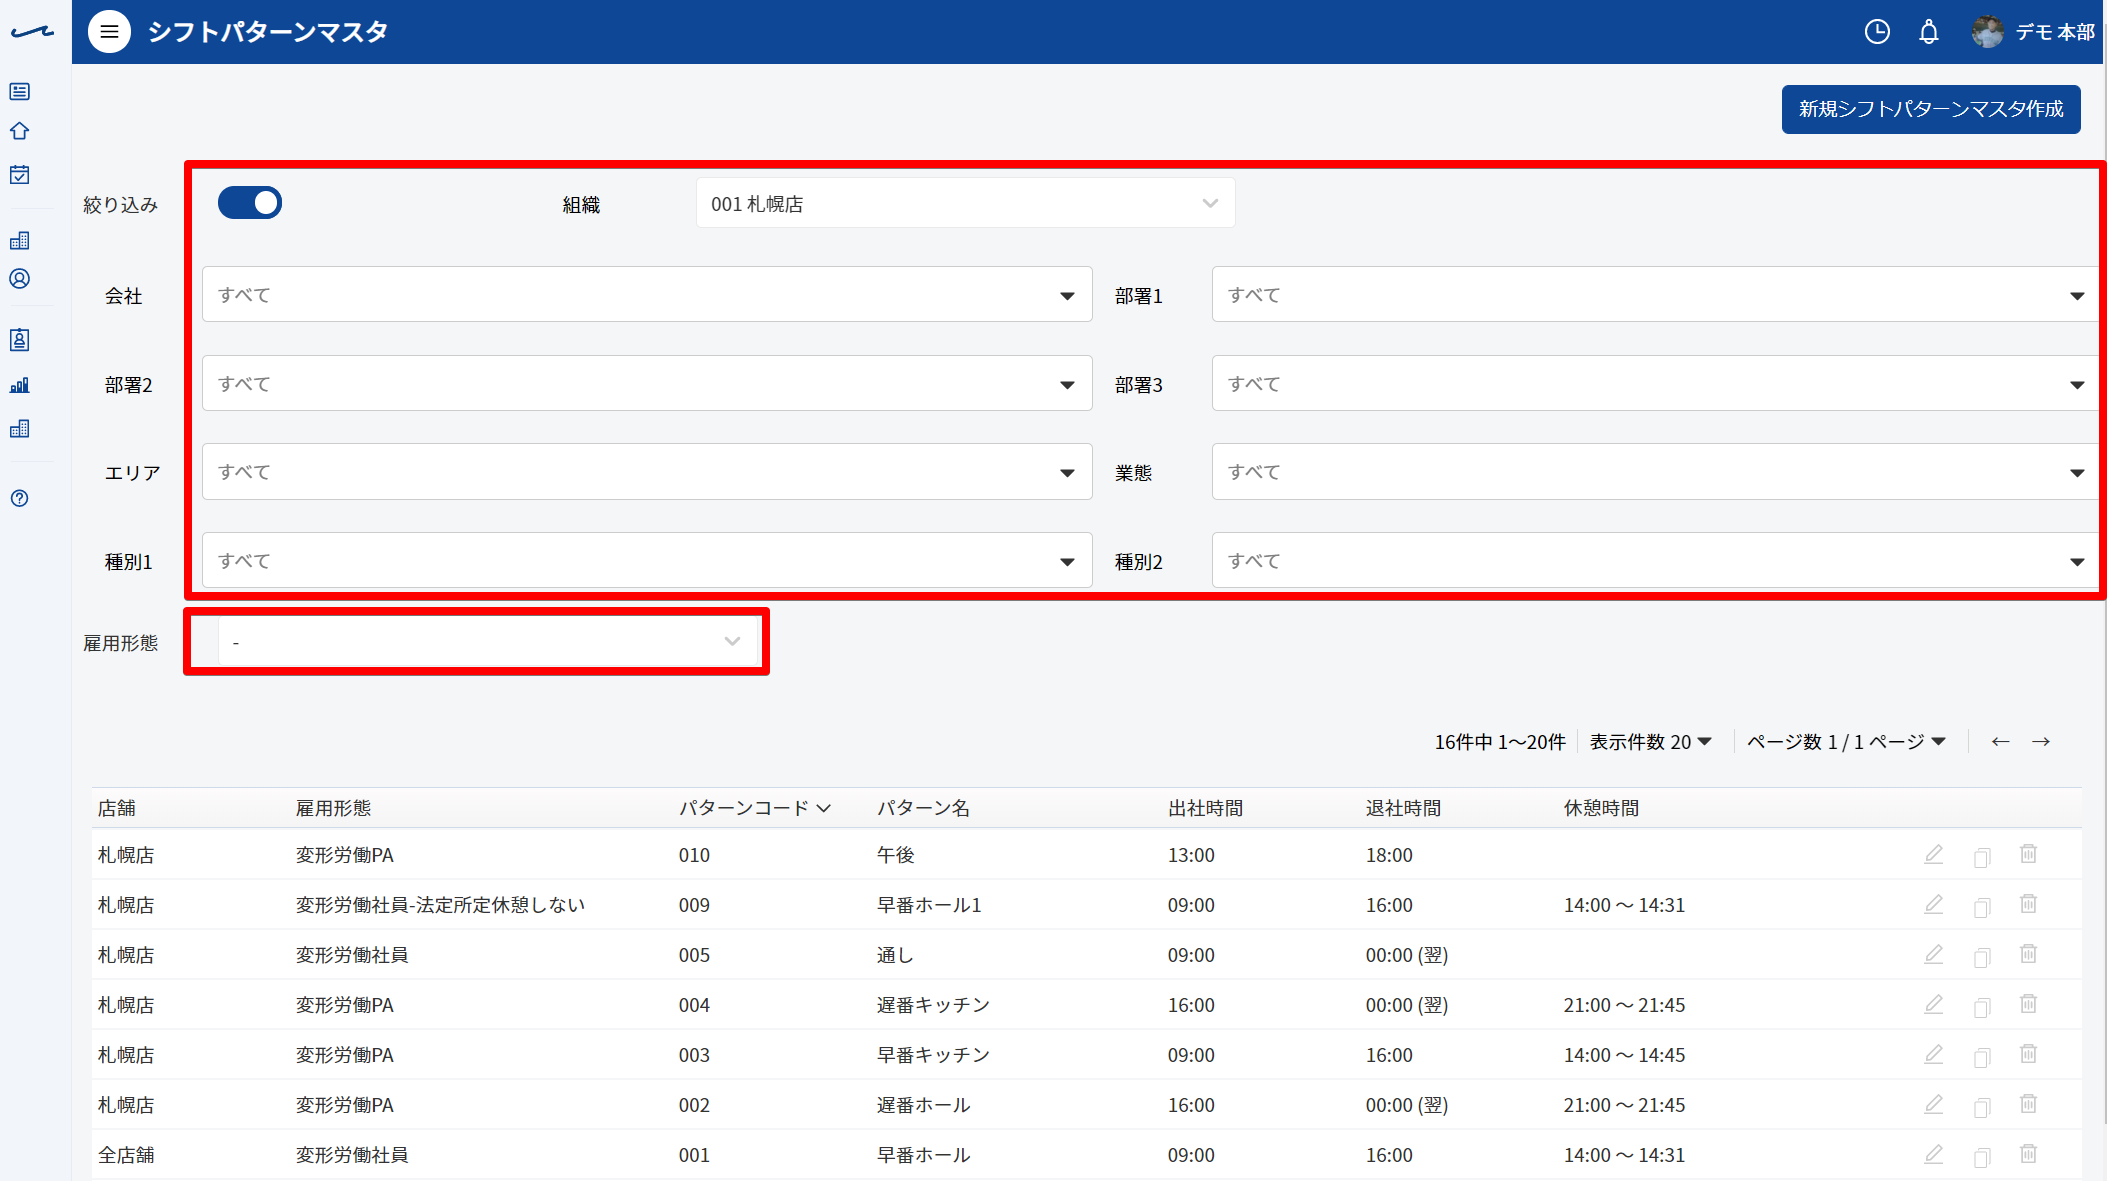Delete pattern 003 早番キッチン row
Image resolution: width=2112 pixels, height=1181 pixels.
[2028, 1054]
